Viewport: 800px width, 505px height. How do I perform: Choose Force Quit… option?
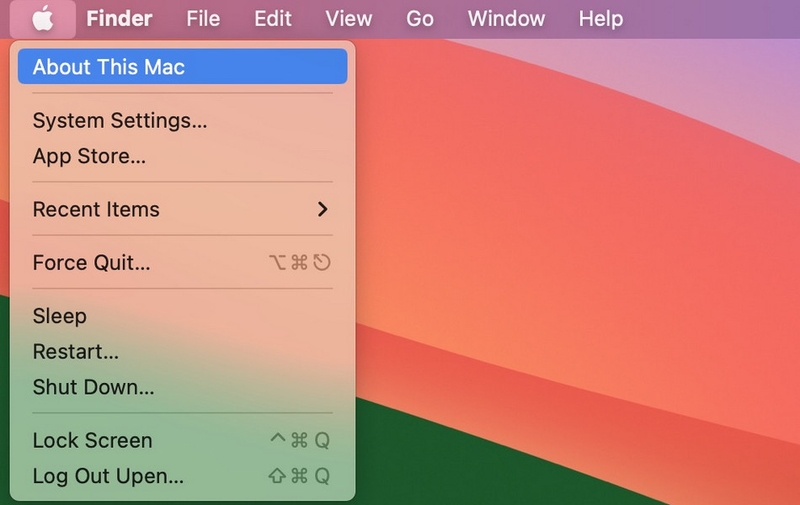(183, 263)
